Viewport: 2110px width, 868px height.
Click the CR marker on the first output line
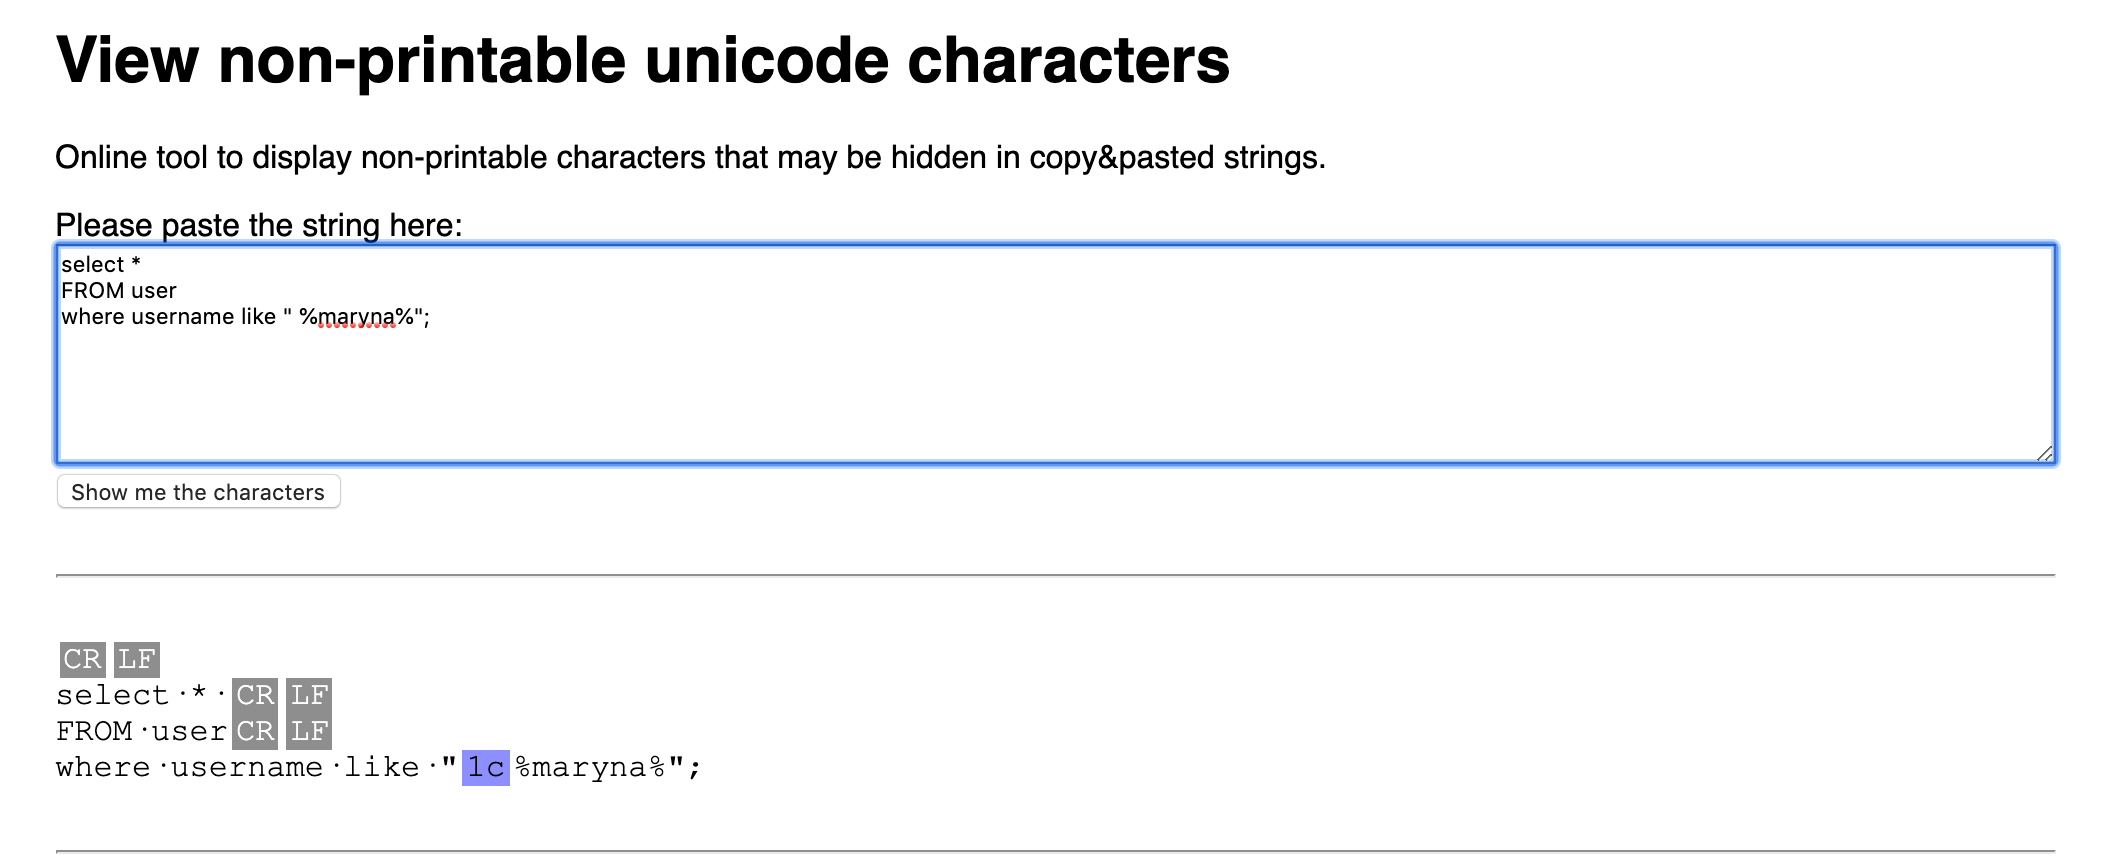pos(82,659)
